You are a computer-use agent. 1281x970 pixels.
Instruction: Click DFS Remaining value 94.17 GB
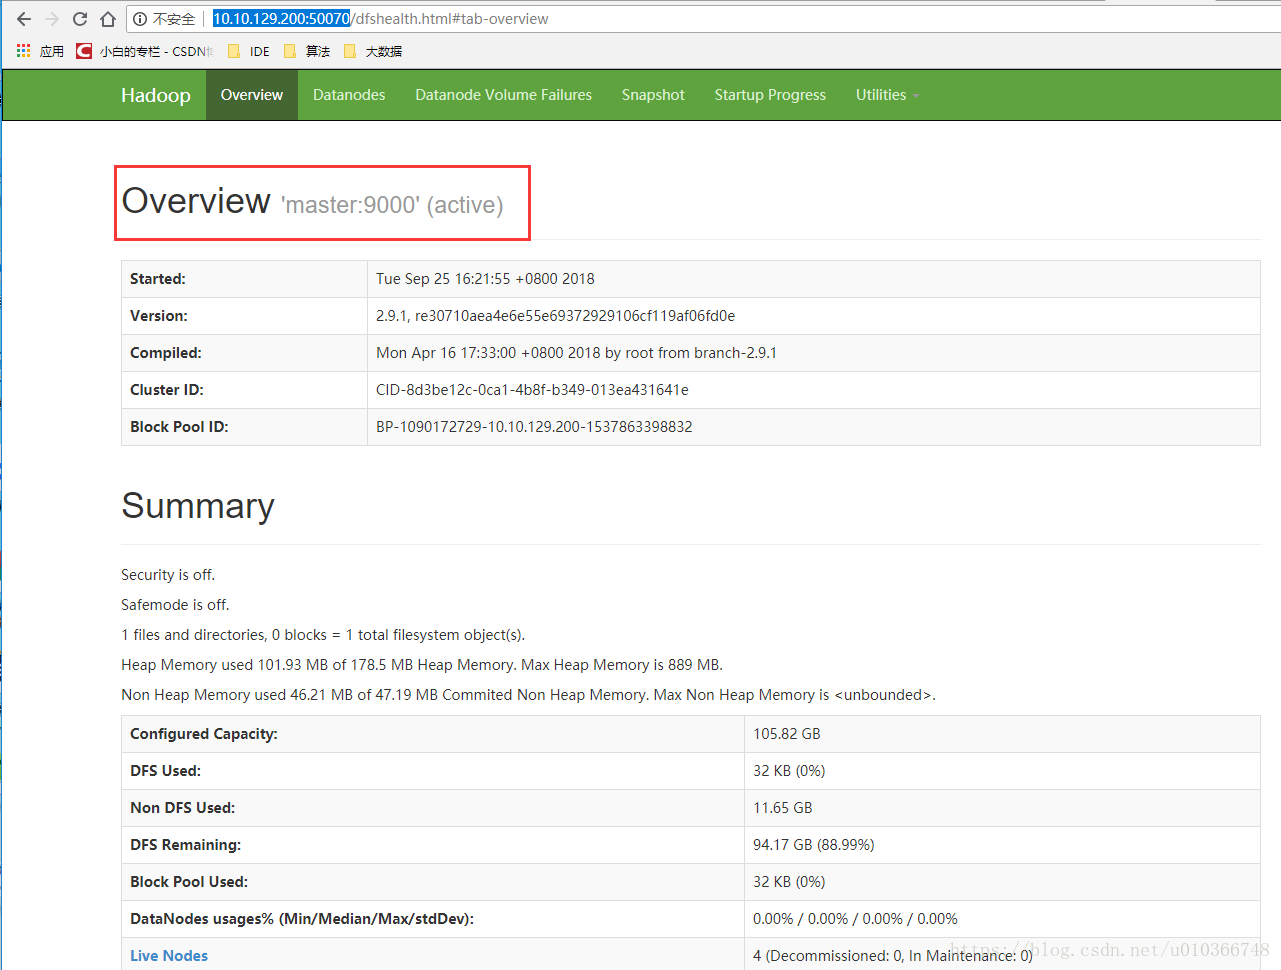coord(814,845)
